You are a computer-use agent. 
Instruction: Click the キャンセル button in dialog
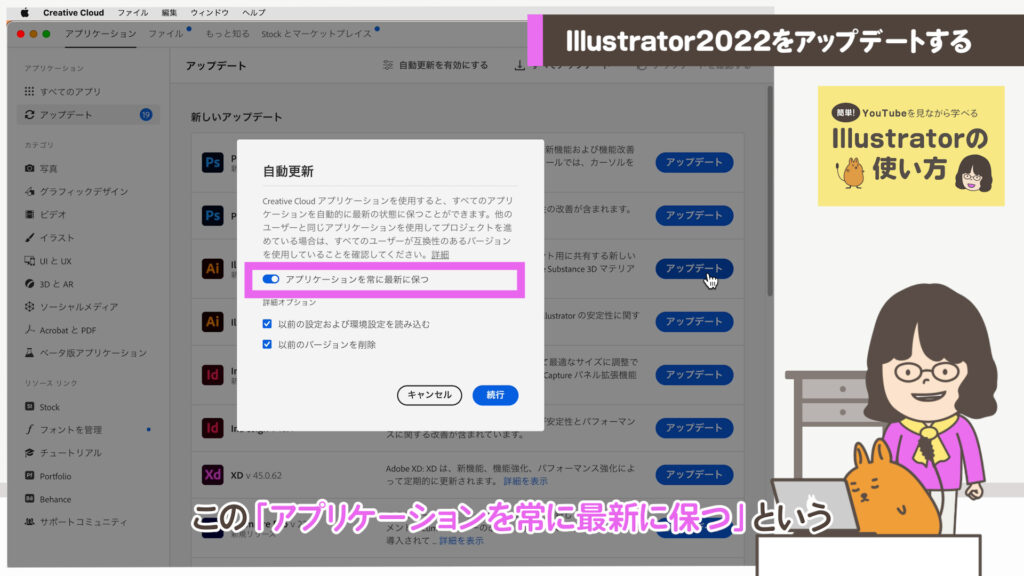click(x=429, y=395)
